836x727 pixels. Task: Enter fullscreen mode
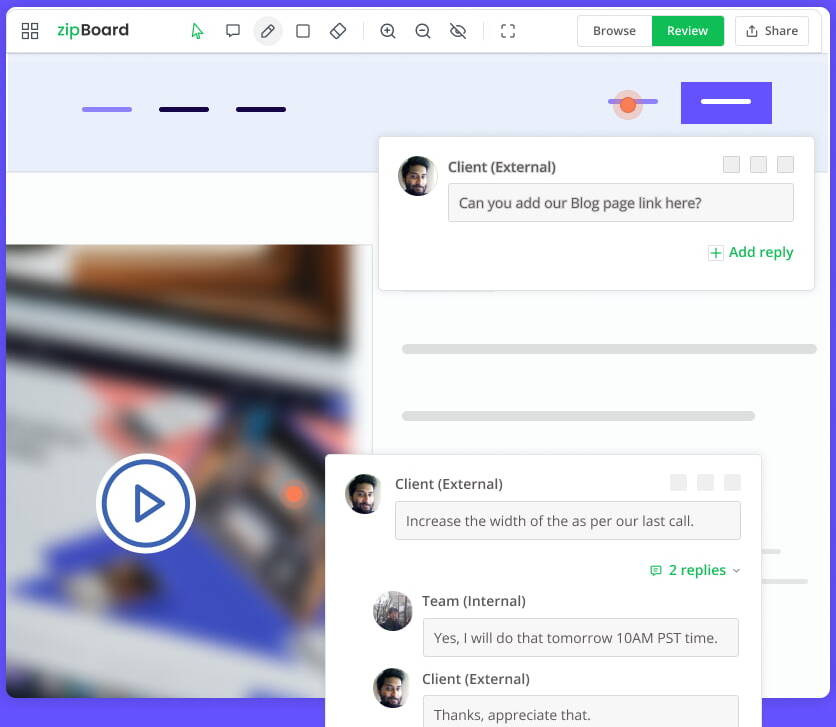pos(508,31)
